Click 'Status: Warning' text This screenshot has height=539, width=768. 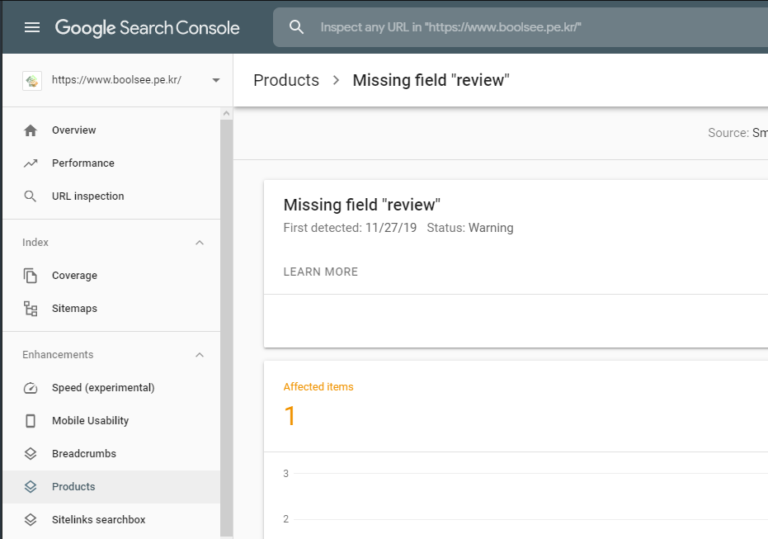pos(470,228)
